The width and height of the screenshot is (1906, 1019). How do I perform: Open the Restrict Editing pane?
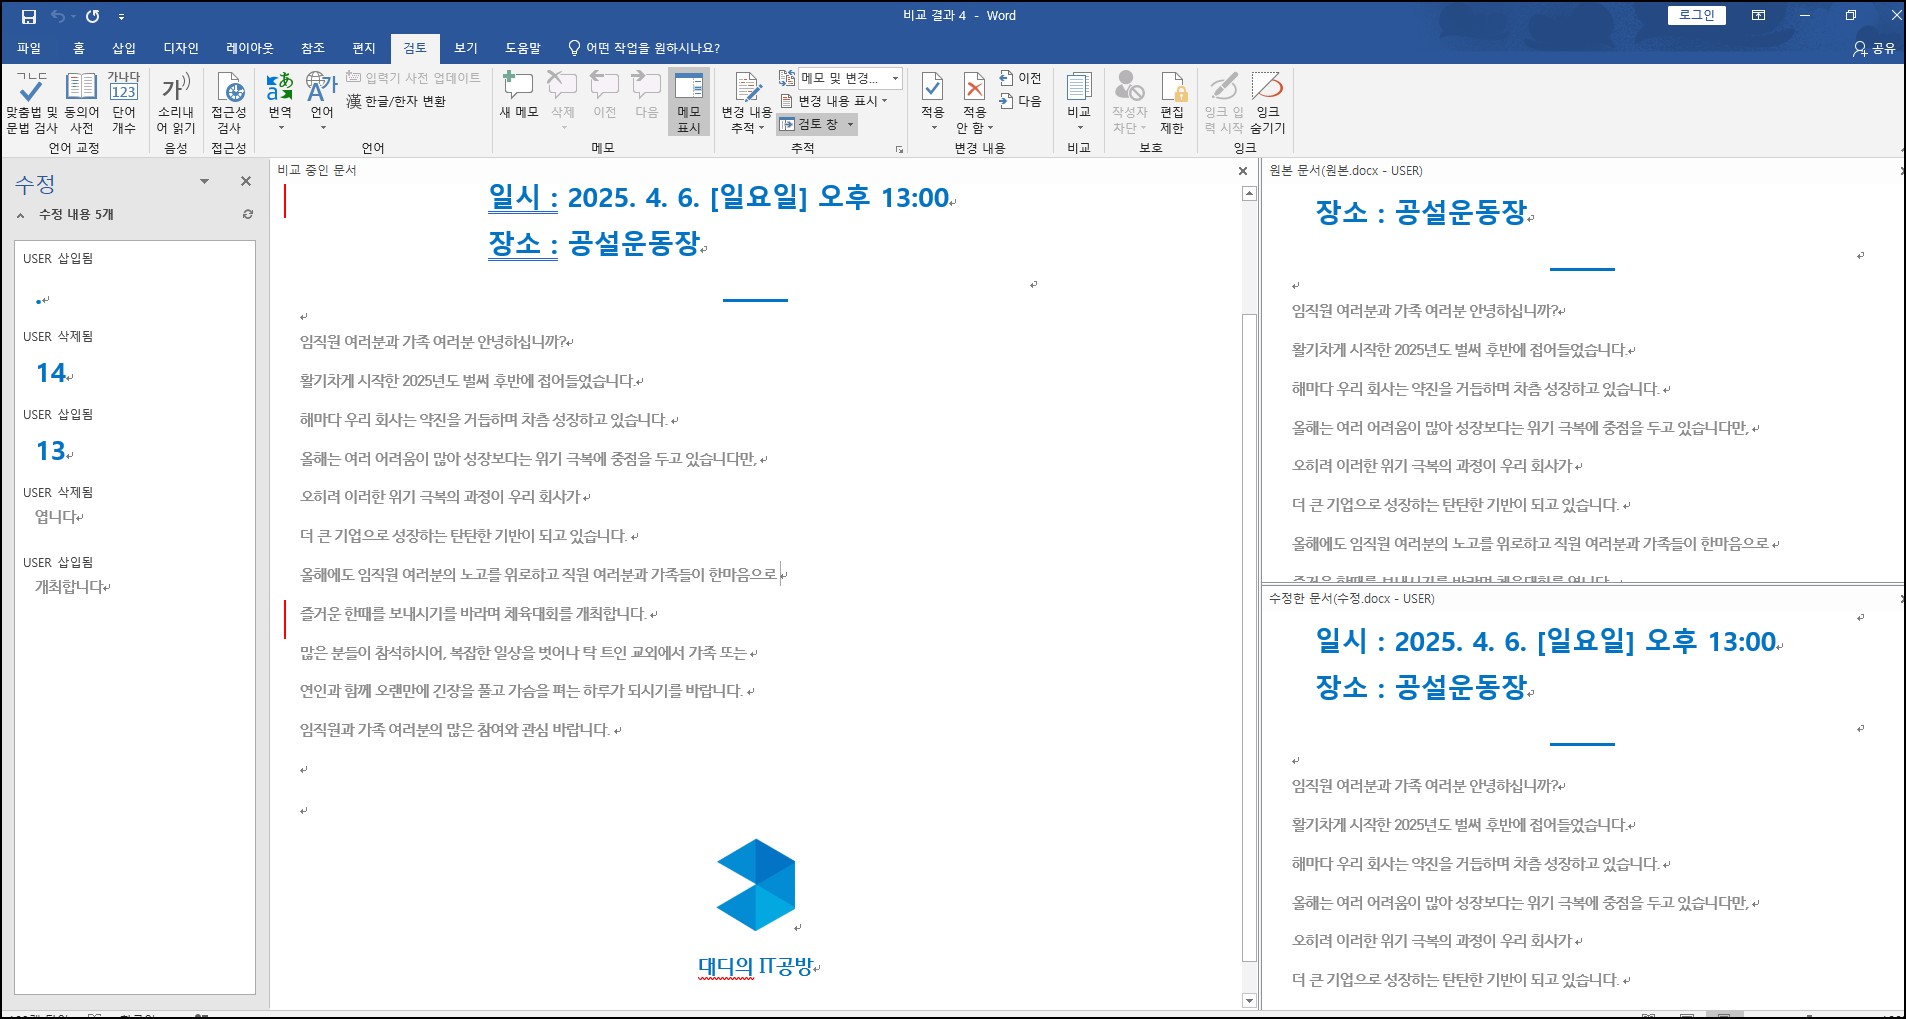(x=1172, y=98)
